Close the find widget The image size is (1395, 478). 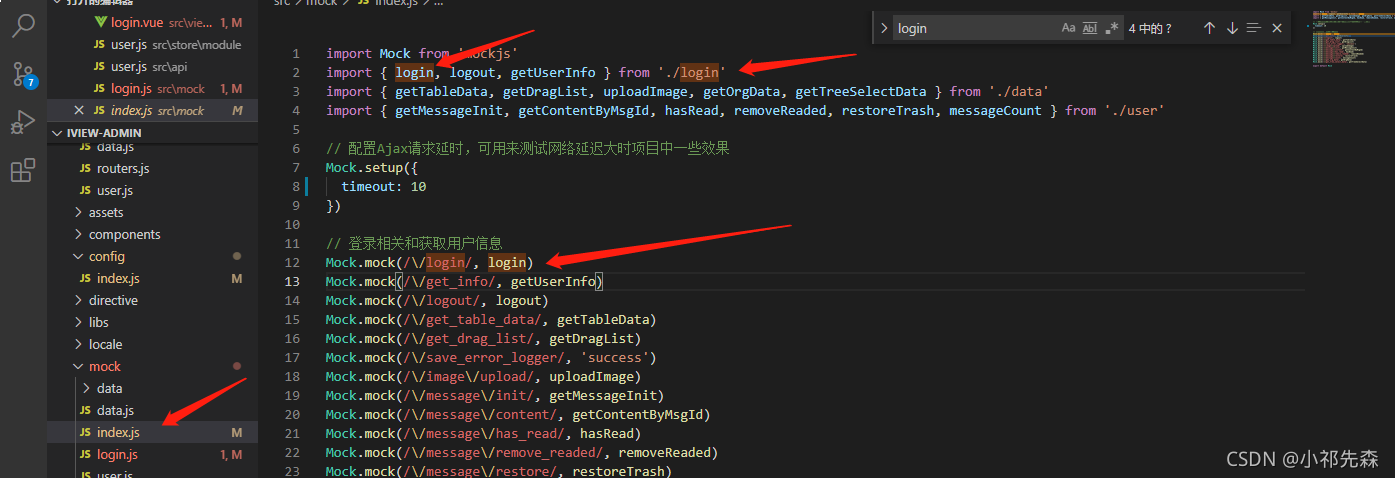(x=1276, y=28)
